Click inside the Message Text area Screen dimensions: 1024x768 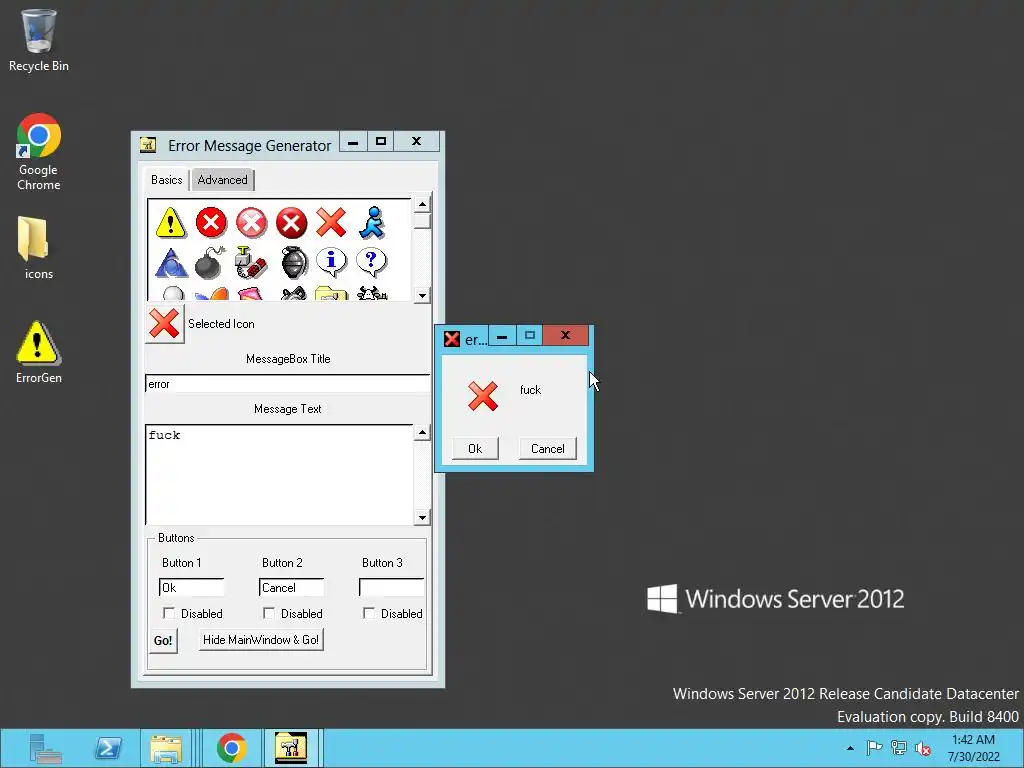click(280, 475)
